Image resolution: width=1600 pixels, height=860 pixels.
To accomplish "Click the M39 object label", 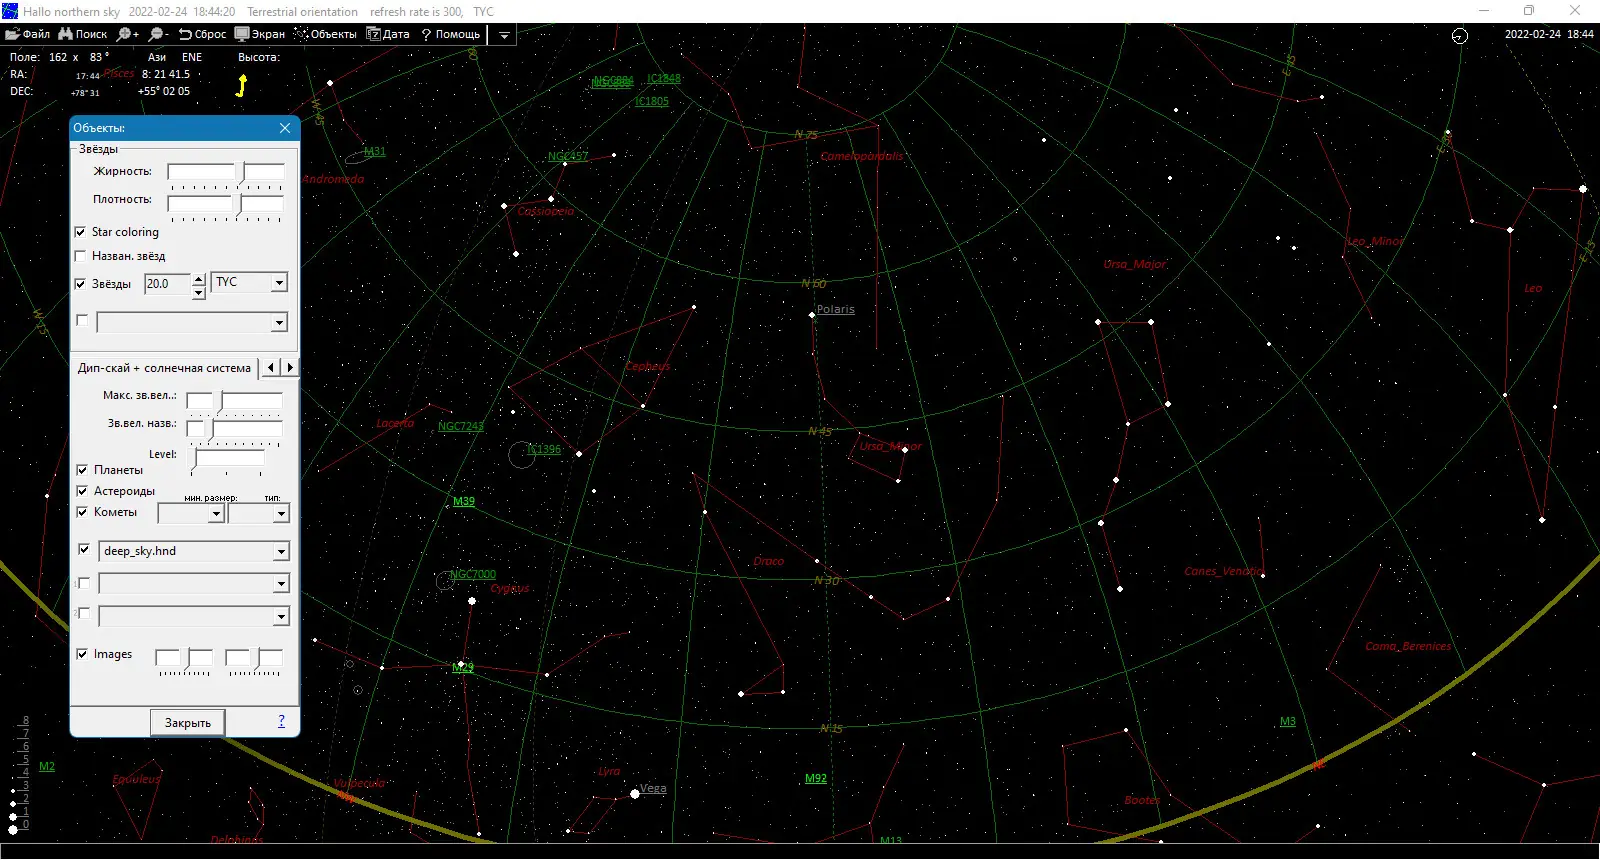I will tap(464, 502).
